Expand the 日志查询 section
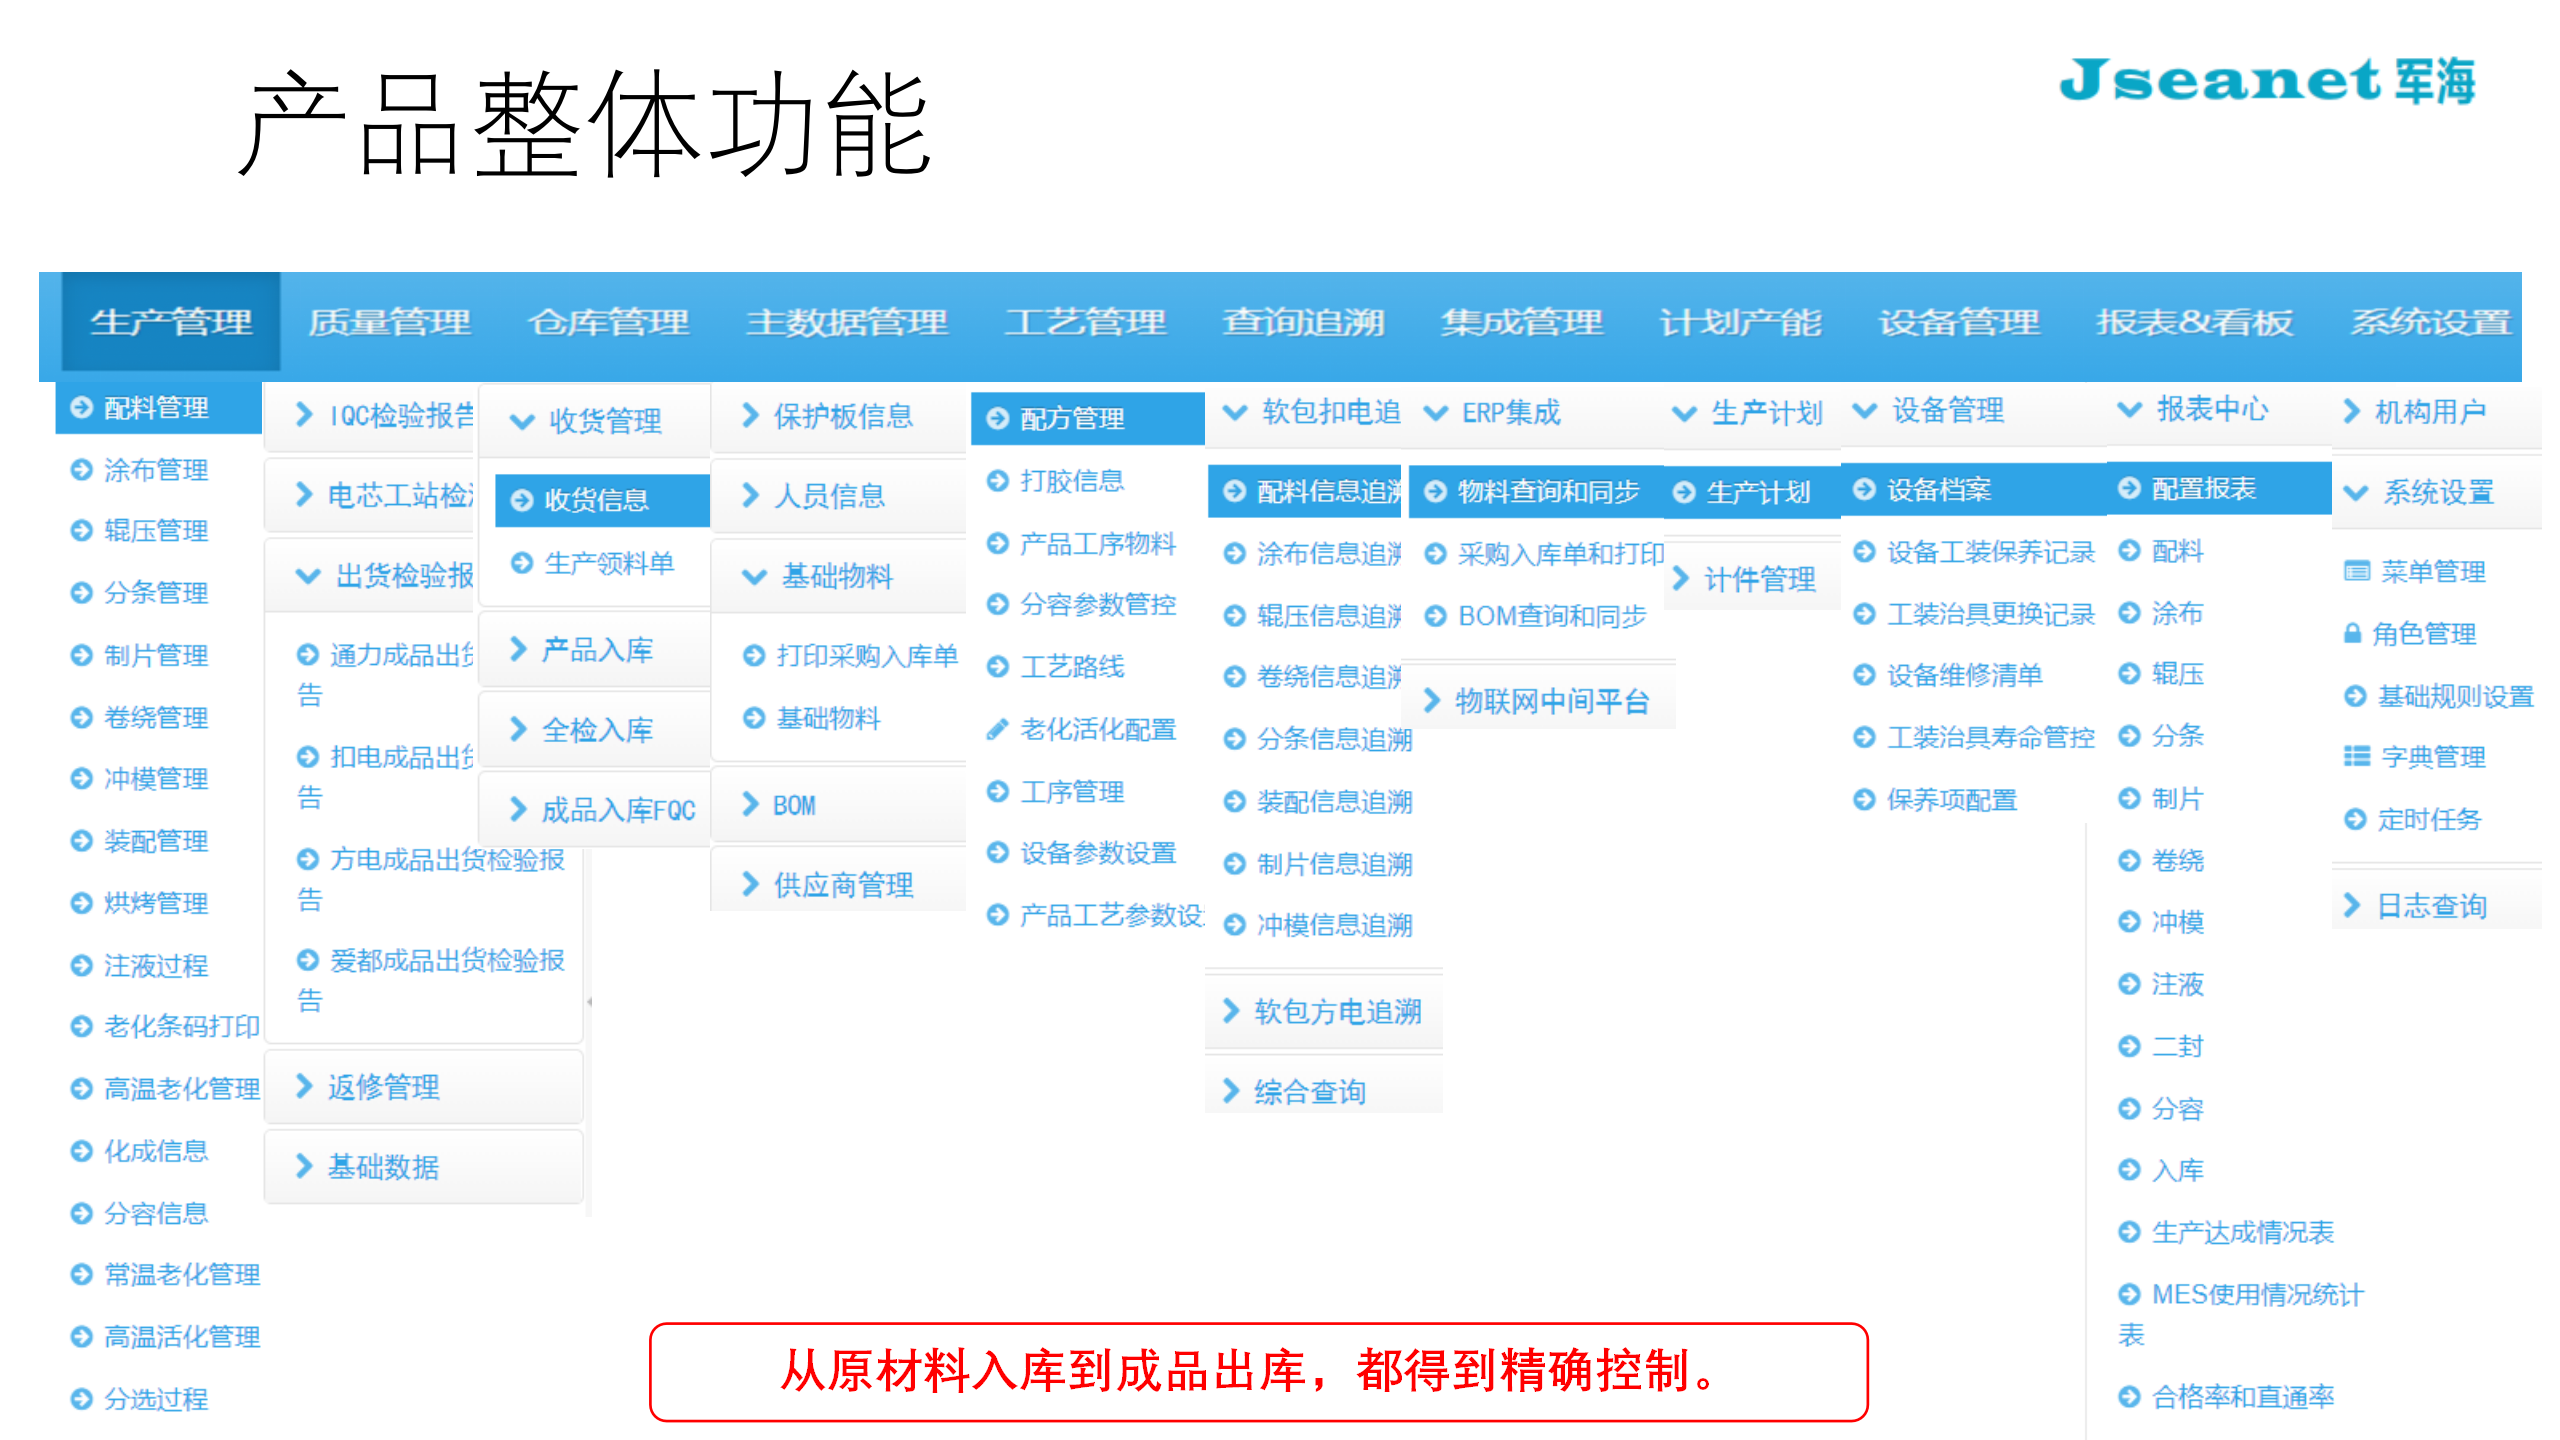This screenshot has width=2560, height=1440. pos(2430,906)
